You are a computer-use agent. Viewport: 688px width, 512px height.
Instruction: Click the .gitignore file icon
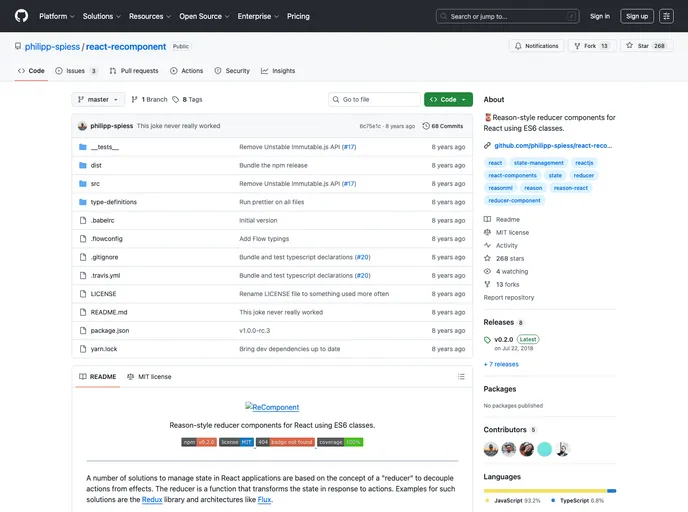(x=83, y=257)
